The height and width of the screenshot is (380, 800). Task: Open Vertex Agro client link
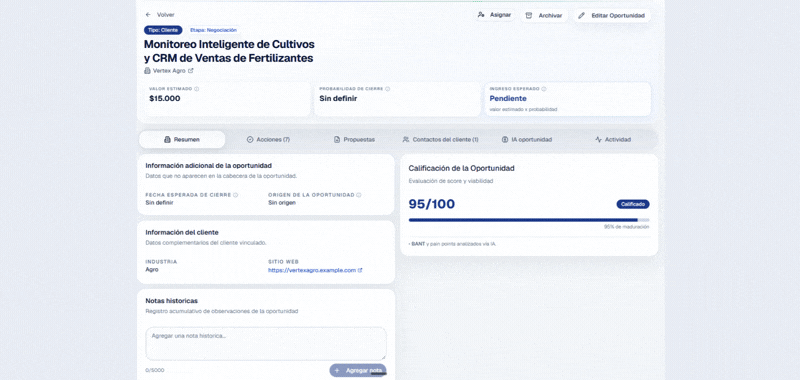coord(169,71)
